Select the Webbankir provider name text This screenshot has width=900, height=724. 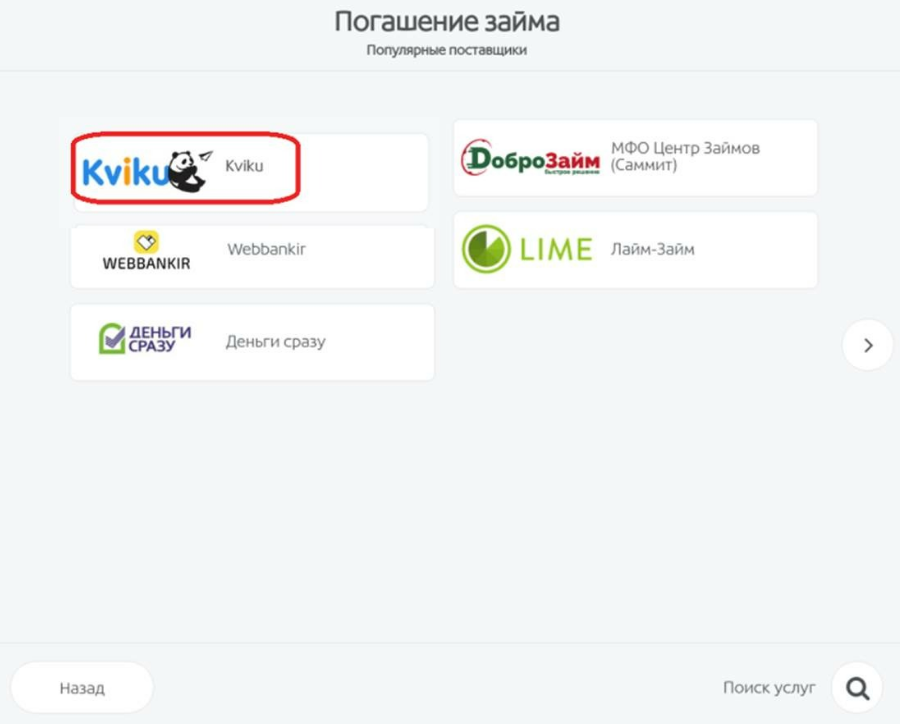[266, 249]
